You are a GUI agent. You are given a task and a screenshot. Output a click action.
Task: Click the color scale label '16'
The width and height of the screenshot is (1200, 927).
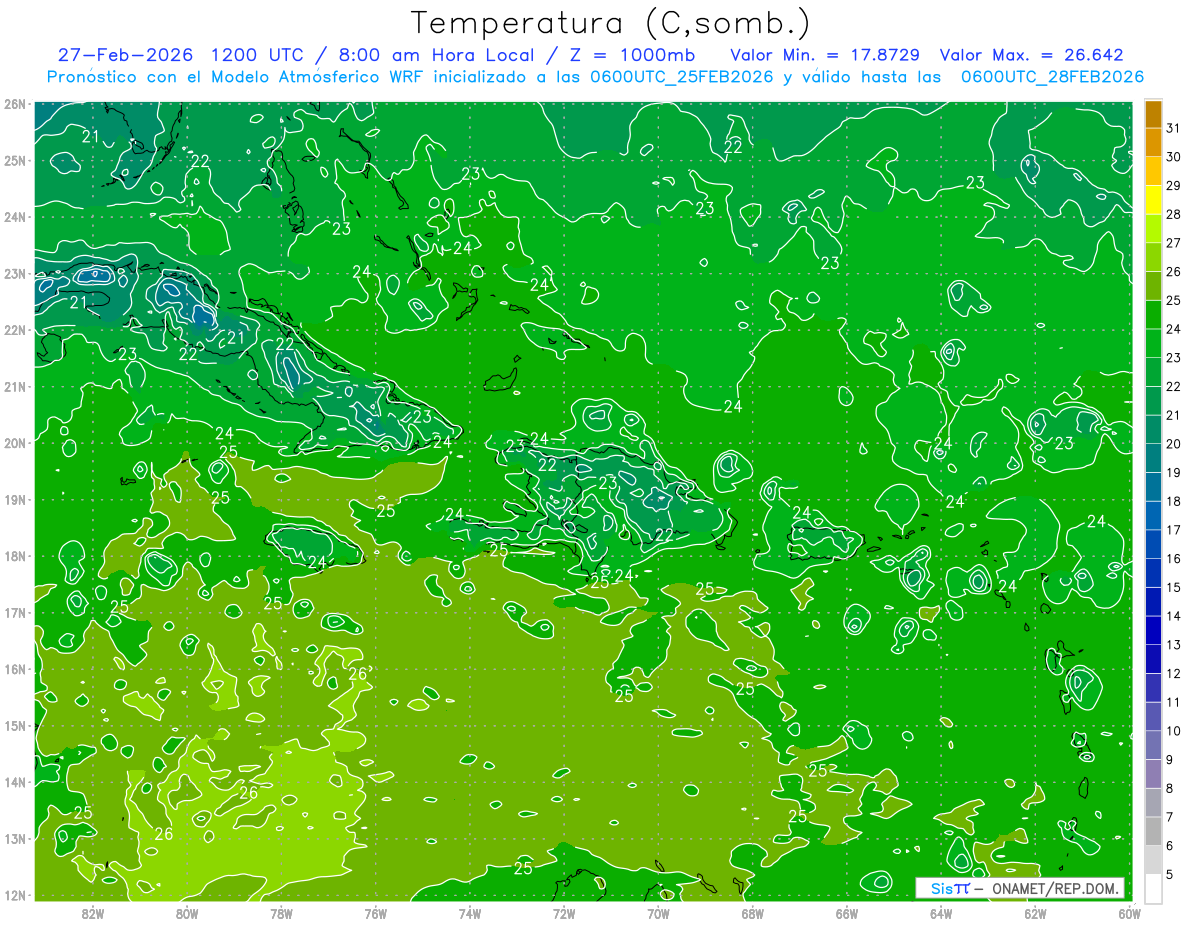point(1174,559)
